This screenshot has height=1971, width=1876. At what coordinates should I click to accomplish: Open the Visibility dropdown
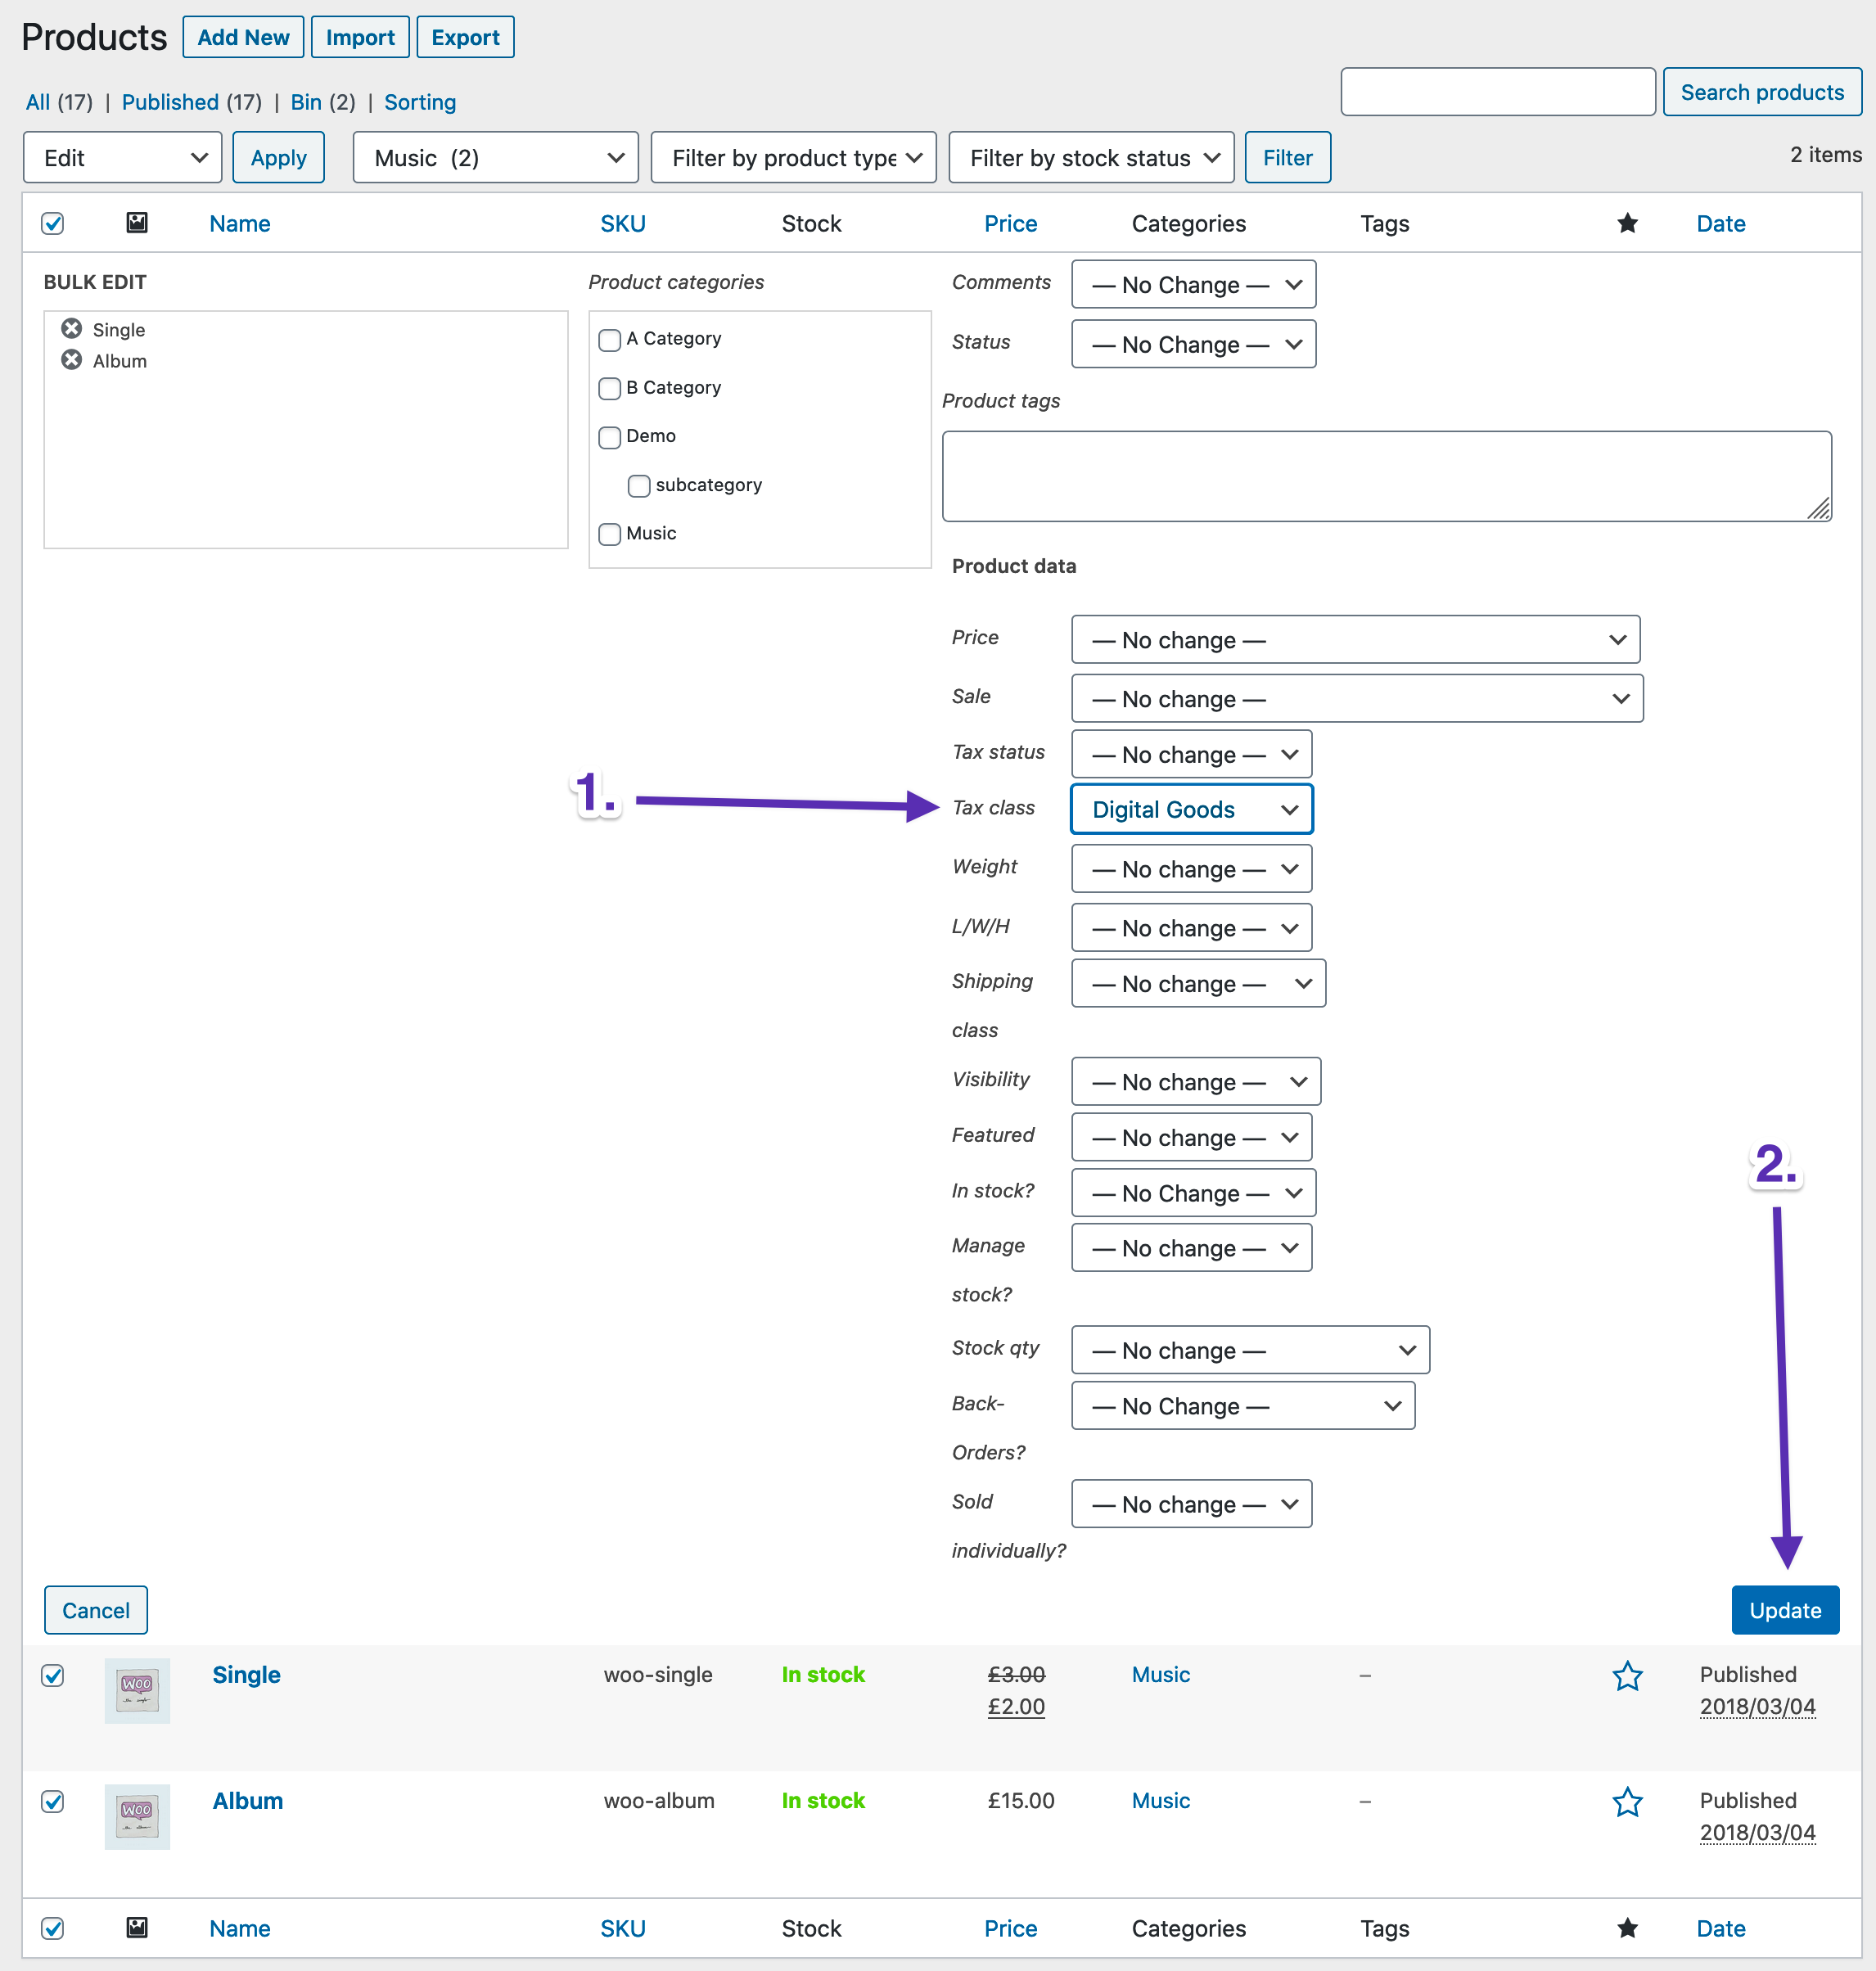[1196, 1082]
